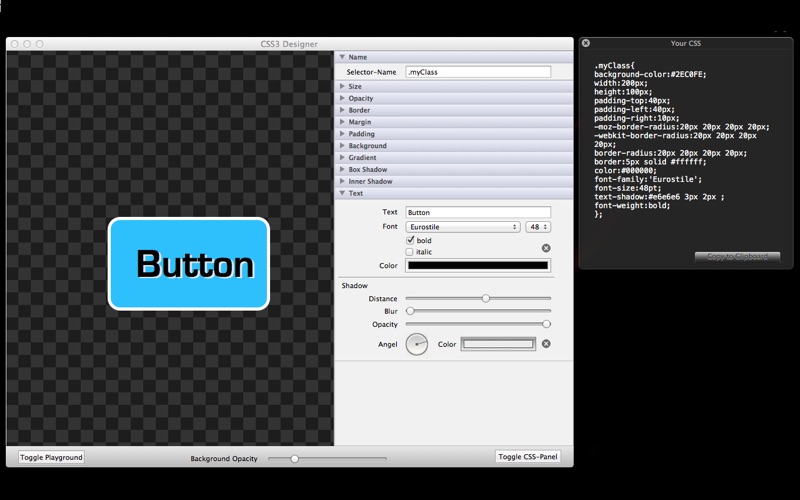Click the Selector-Name input field
800x500 pixels.
(478, 72)
